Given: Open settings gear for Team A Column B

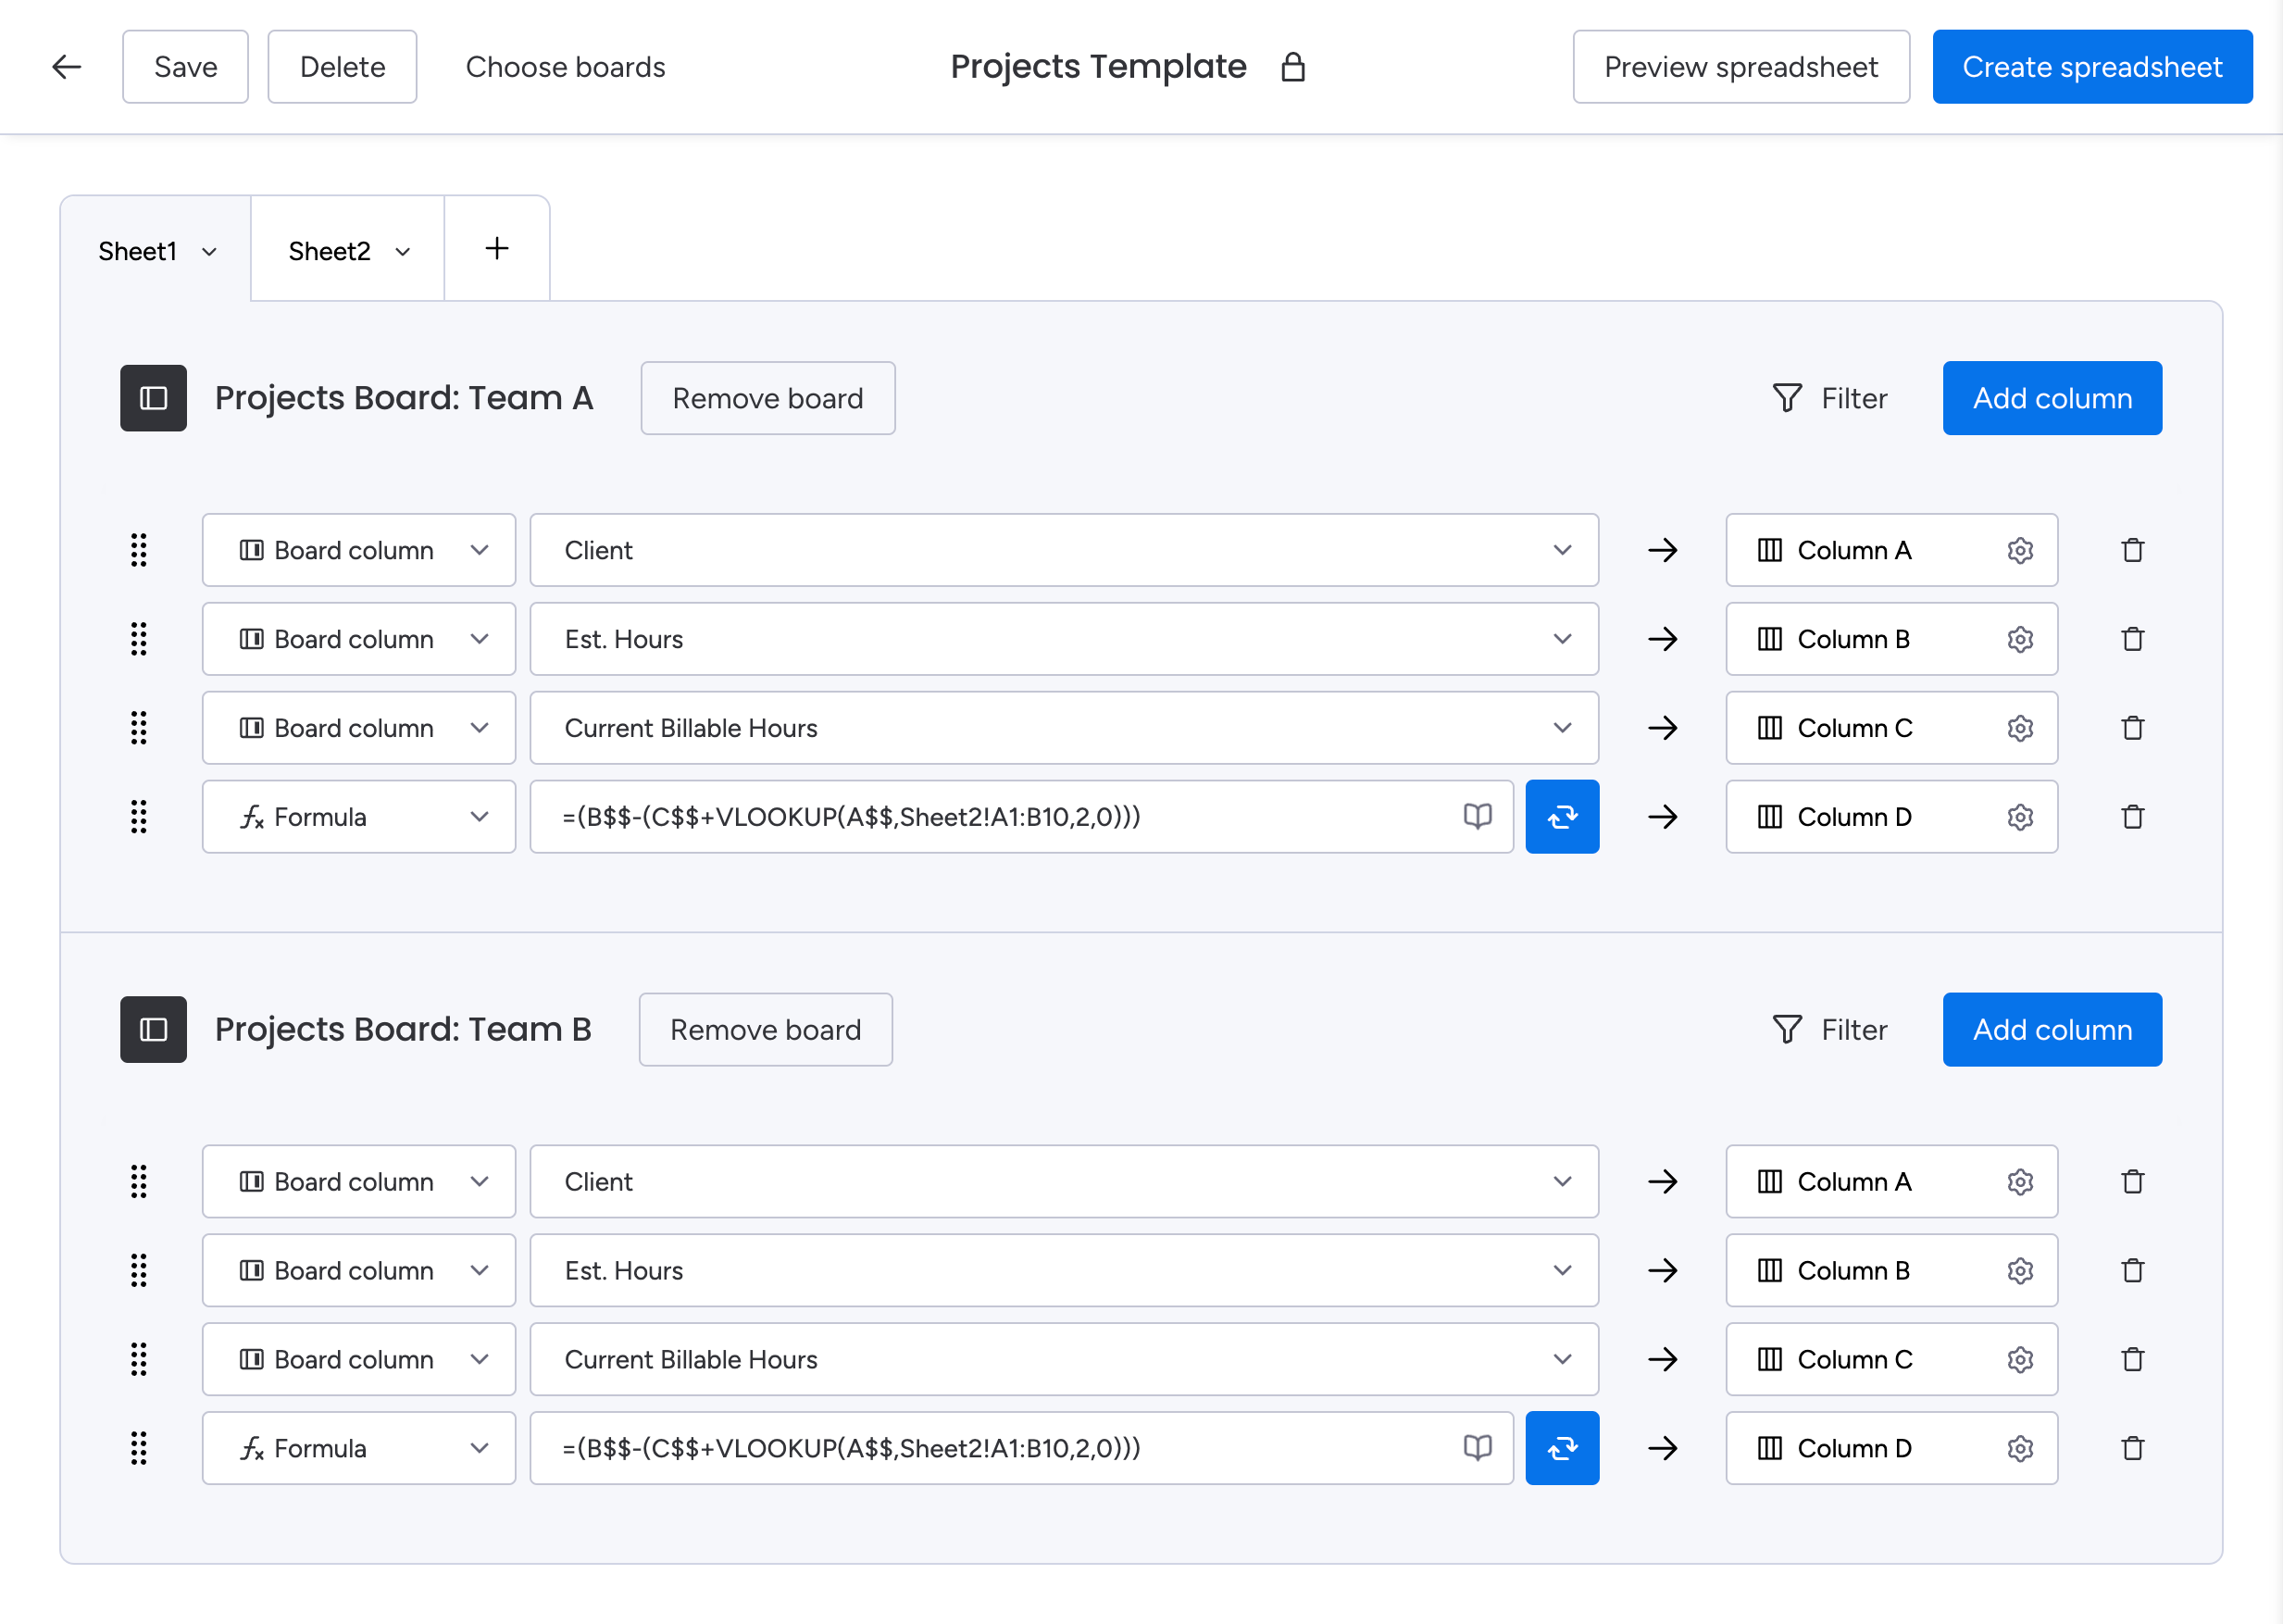Looking at the screenshot, I should [2019, 639].
